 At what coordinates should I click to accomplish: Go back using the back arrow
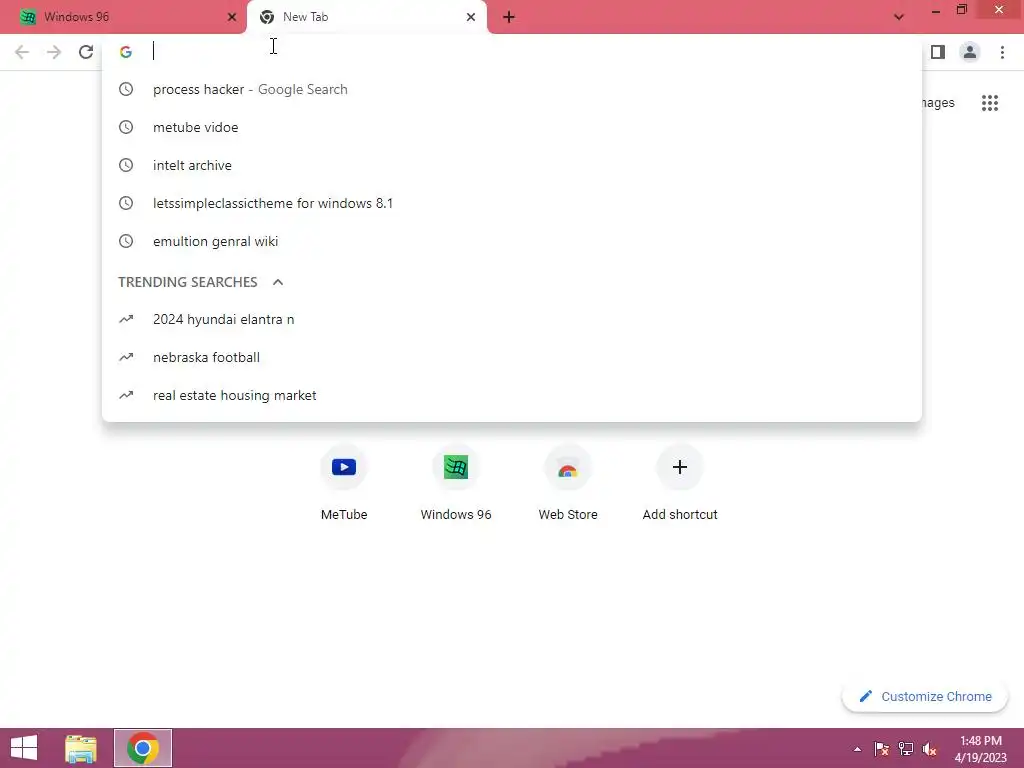tap(22, 52)
